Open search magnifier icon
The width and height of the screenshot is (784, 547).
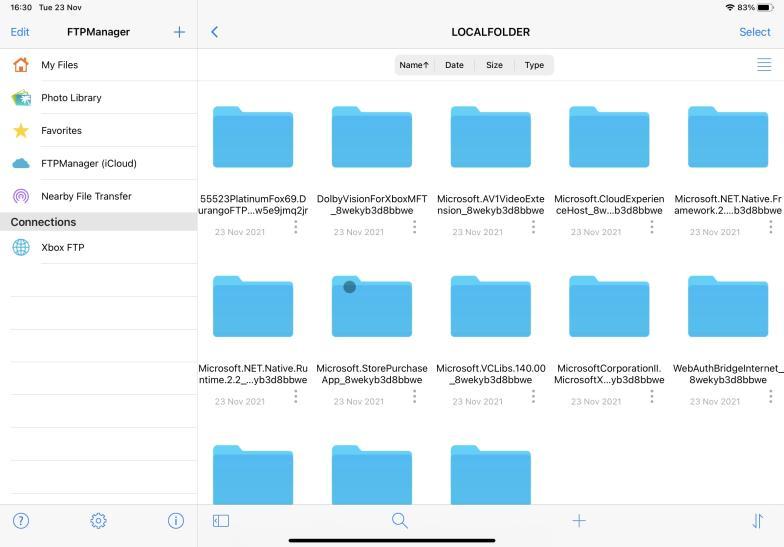[400, 520]
